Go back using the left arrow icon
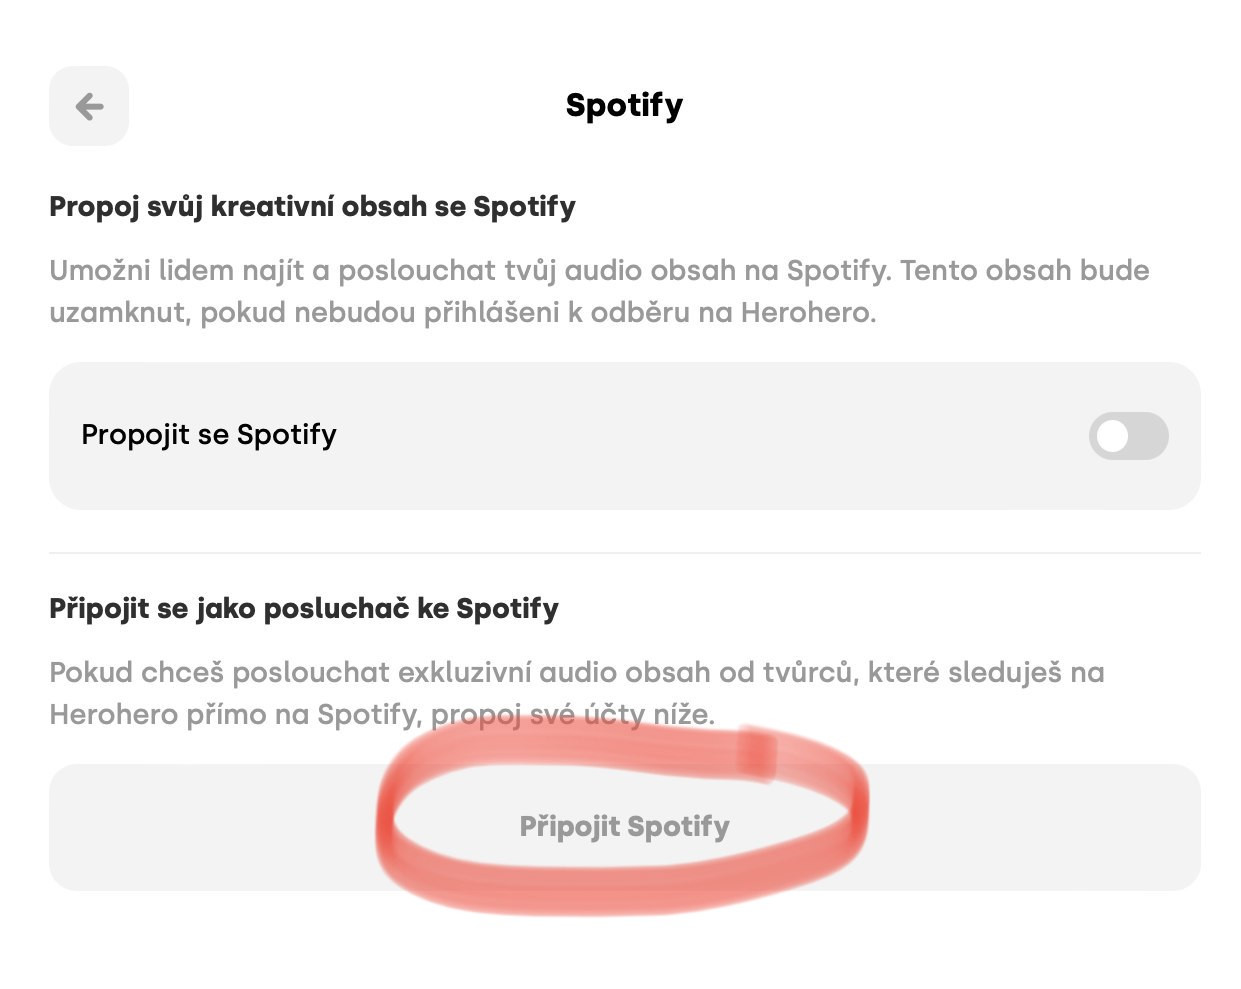This screenshot has width=1241, height=989. pyautogui.click(x=89, y=106)
